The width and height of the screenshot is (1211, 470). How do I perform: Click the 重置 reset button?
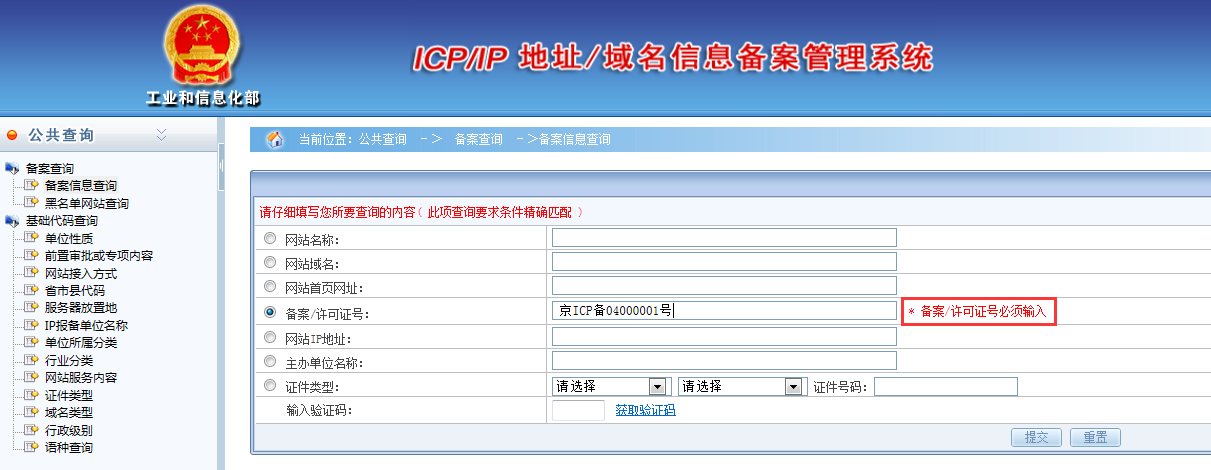[1095, 438]
